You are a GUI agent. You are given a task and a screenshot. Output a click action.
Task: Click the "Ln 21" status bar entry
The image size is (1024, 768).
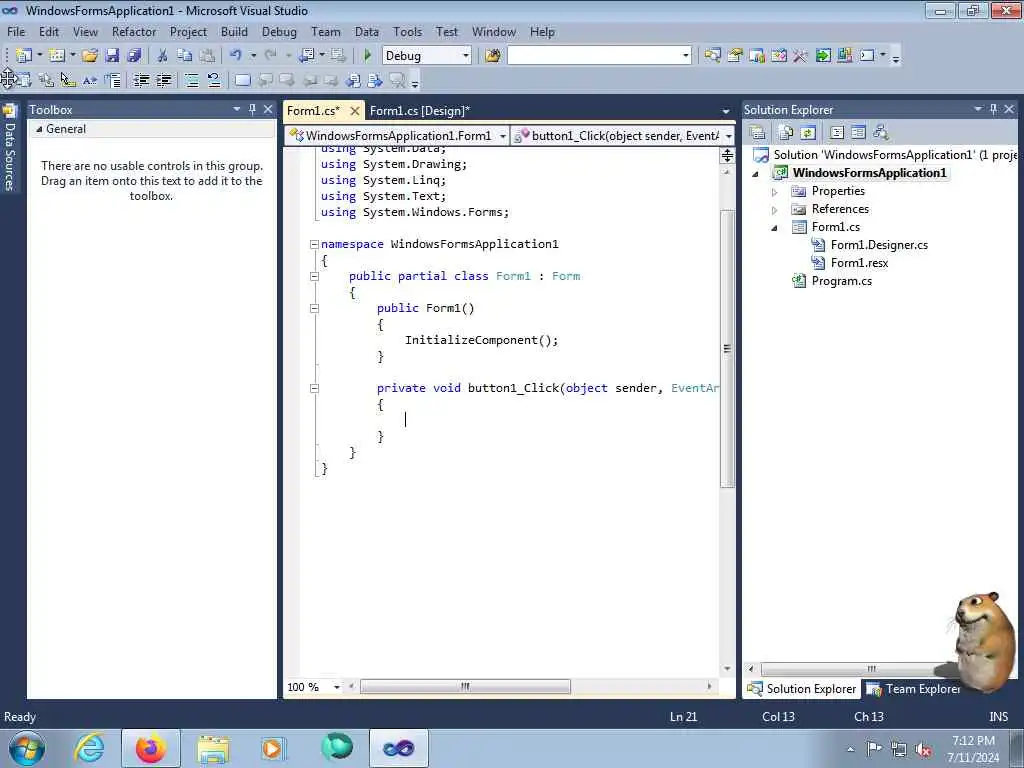[683, 717]
